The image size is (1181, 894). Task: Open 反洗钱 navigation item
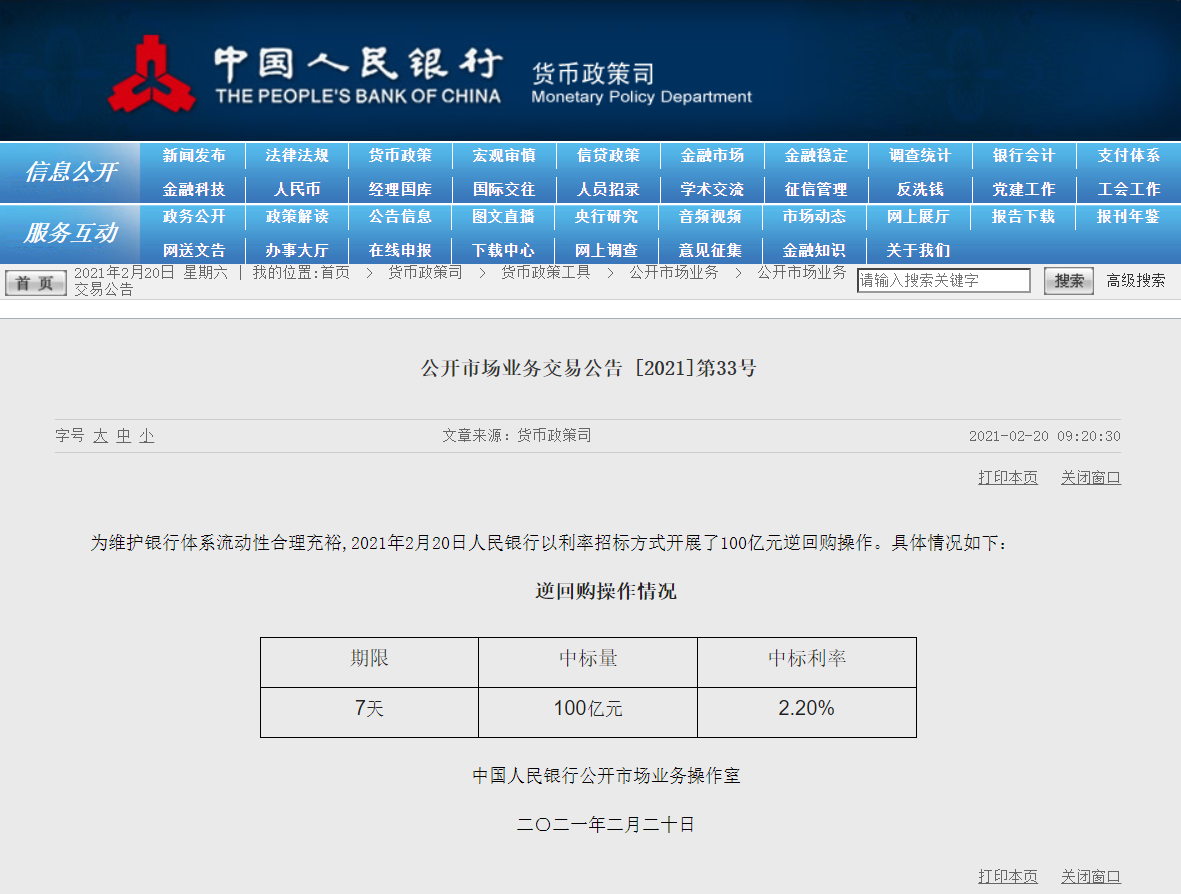click(x=920, y=189)
